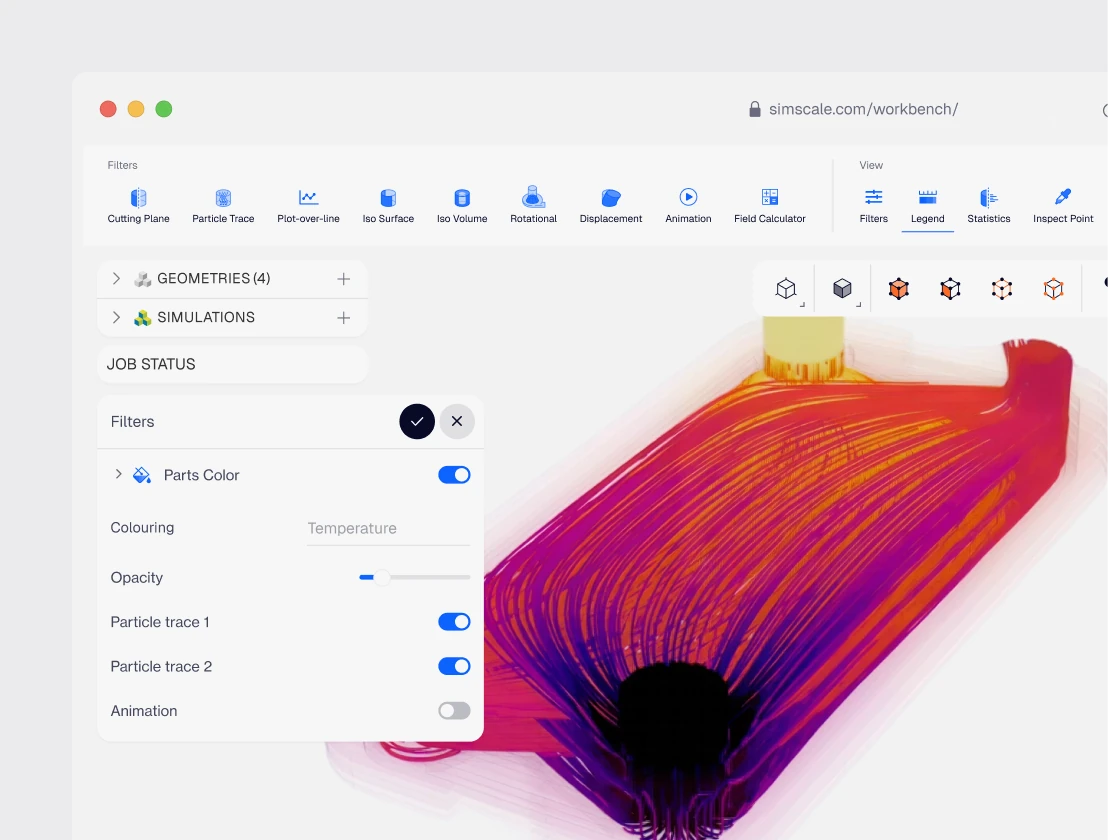1108x840 pixels.
Task: Apply the Rotational filter
Action: (x=534, y=206)
